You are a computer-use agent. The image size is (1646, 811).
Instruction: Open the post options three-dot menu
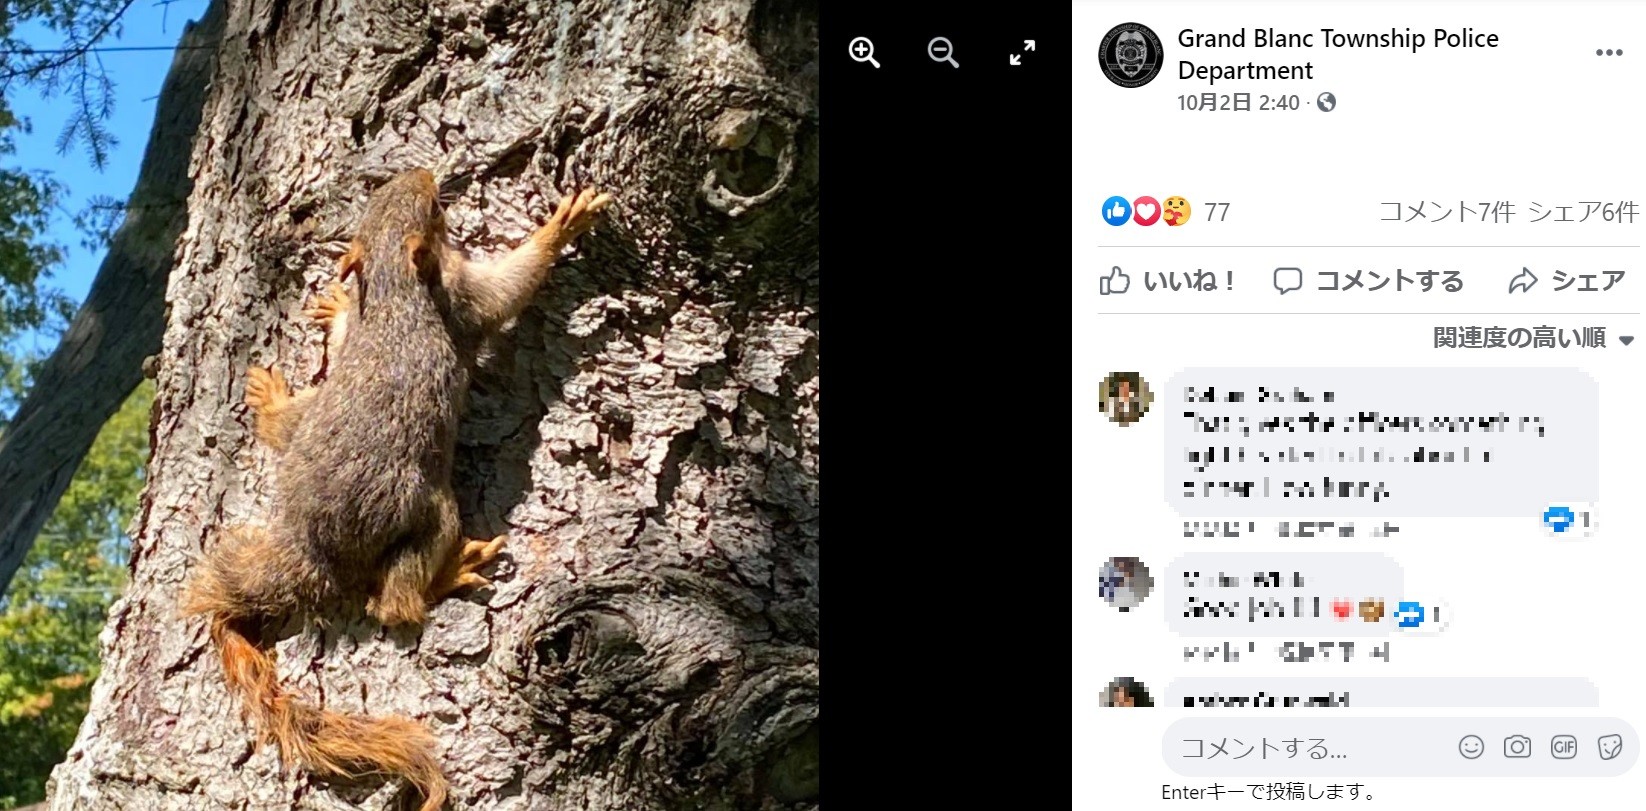click(x=1608, y=53)
